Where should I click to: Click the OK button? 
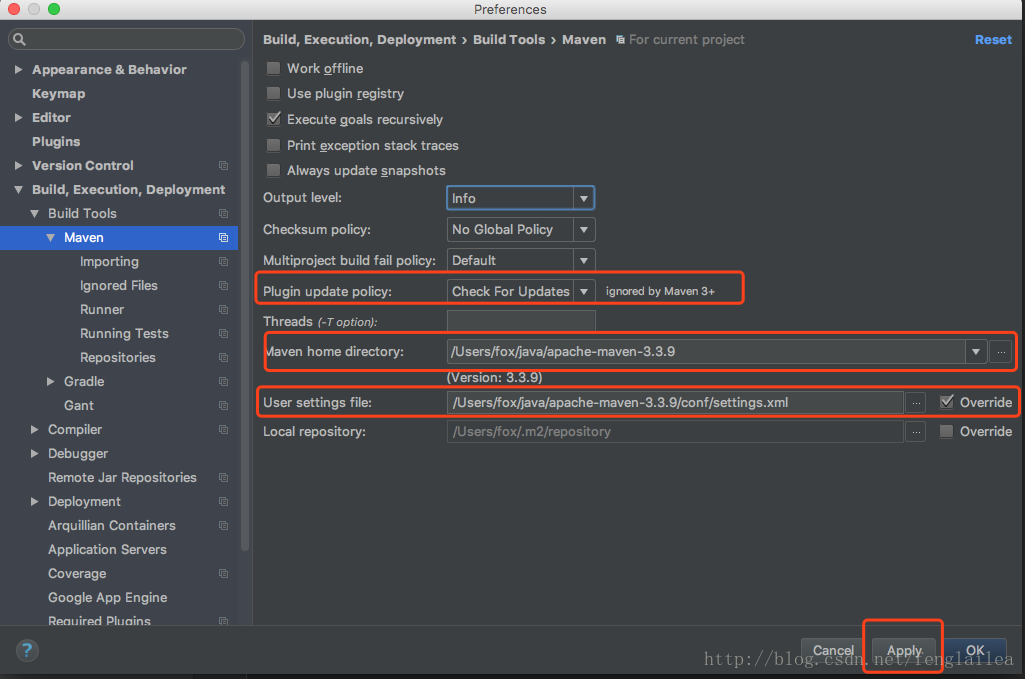point(975,650)
